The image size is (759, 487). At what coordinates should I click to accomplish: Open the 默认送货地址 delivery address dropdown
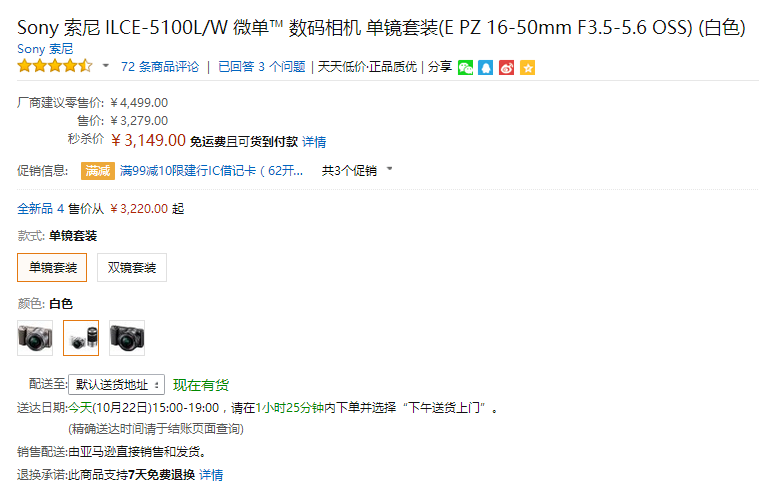click(116, 384)
